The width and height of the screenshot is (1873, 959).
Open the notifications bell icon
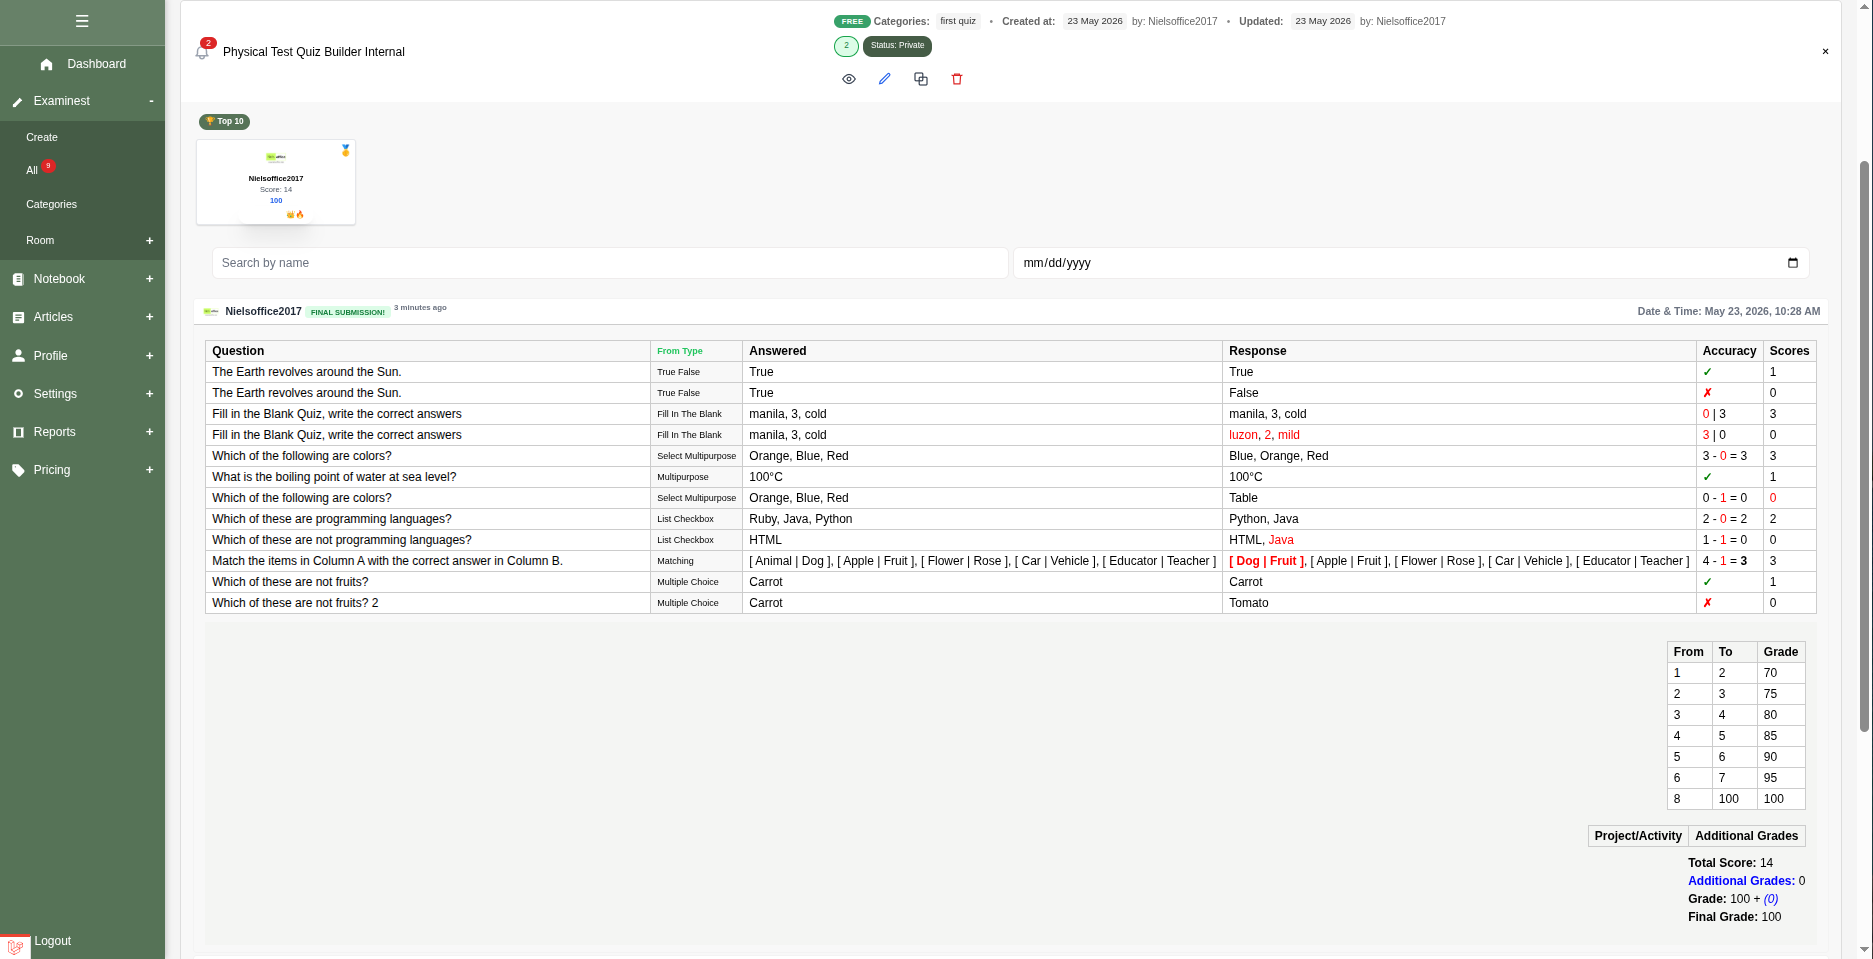[202, 52]
